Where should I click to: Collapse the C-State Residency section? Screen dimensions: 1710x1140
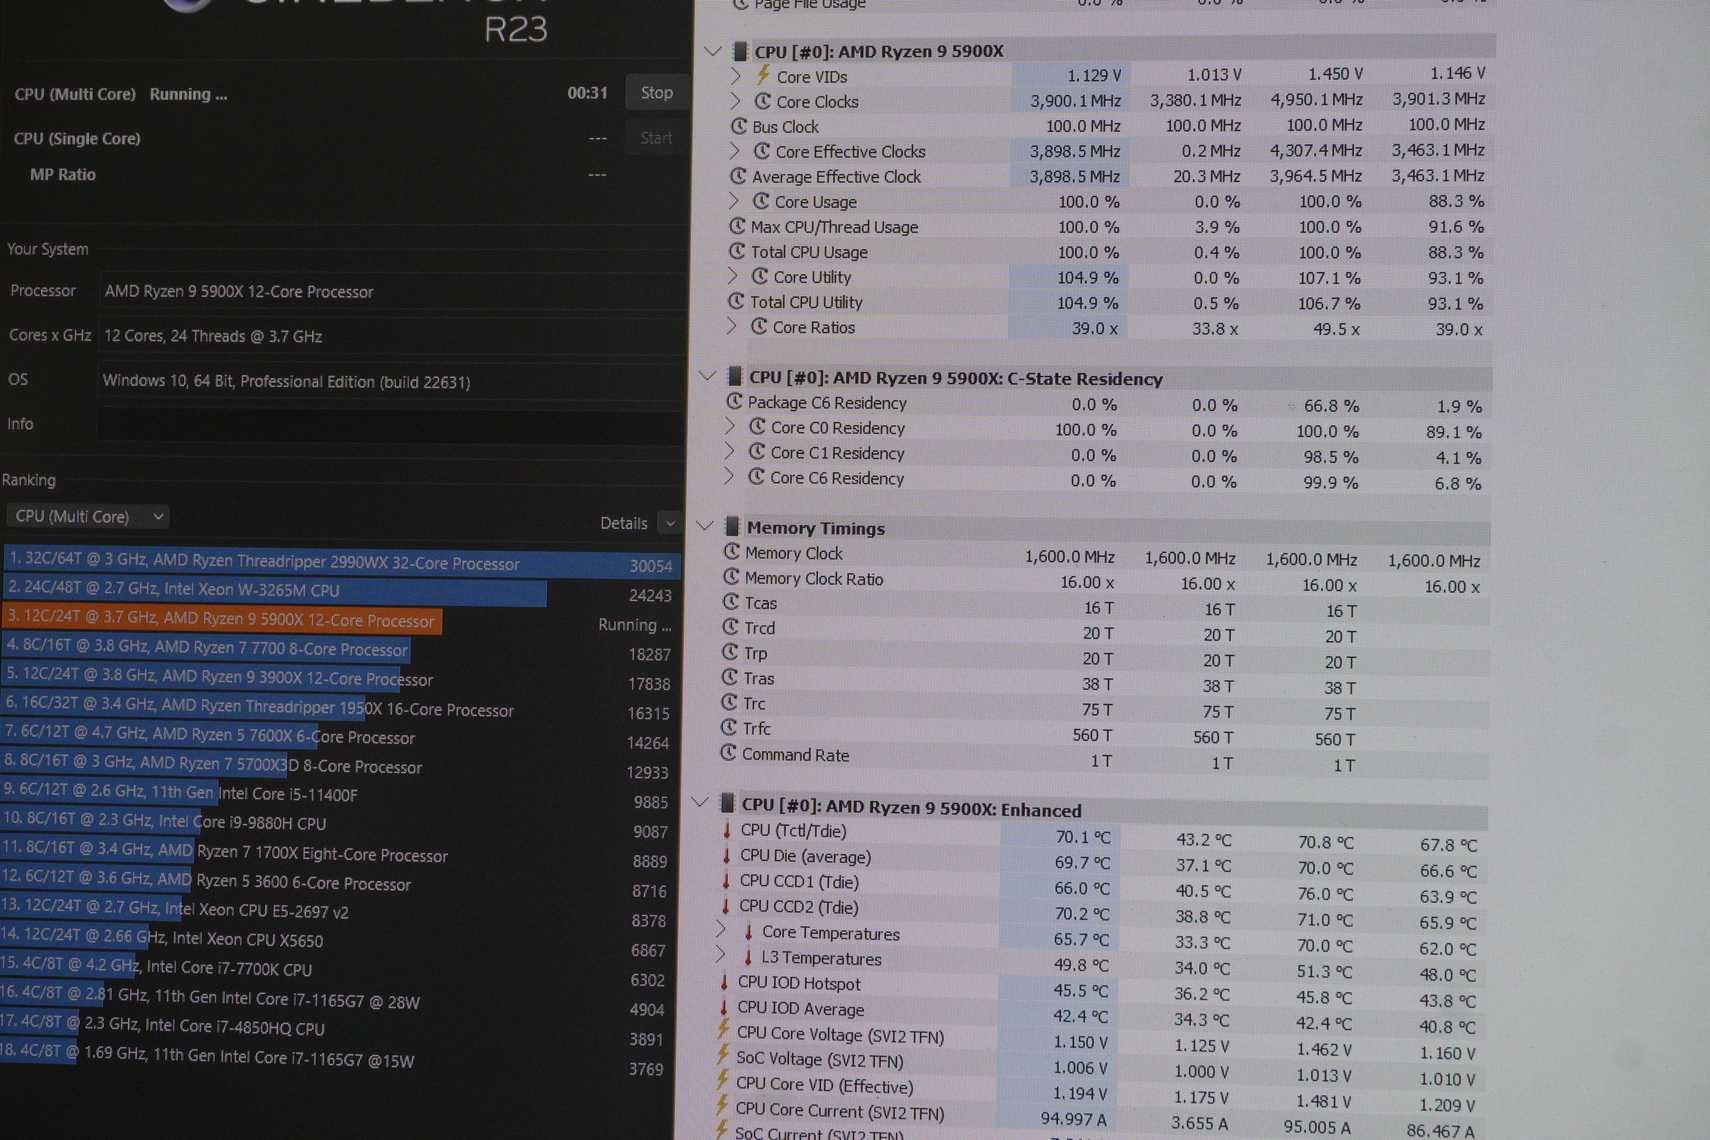coord(708,376)
